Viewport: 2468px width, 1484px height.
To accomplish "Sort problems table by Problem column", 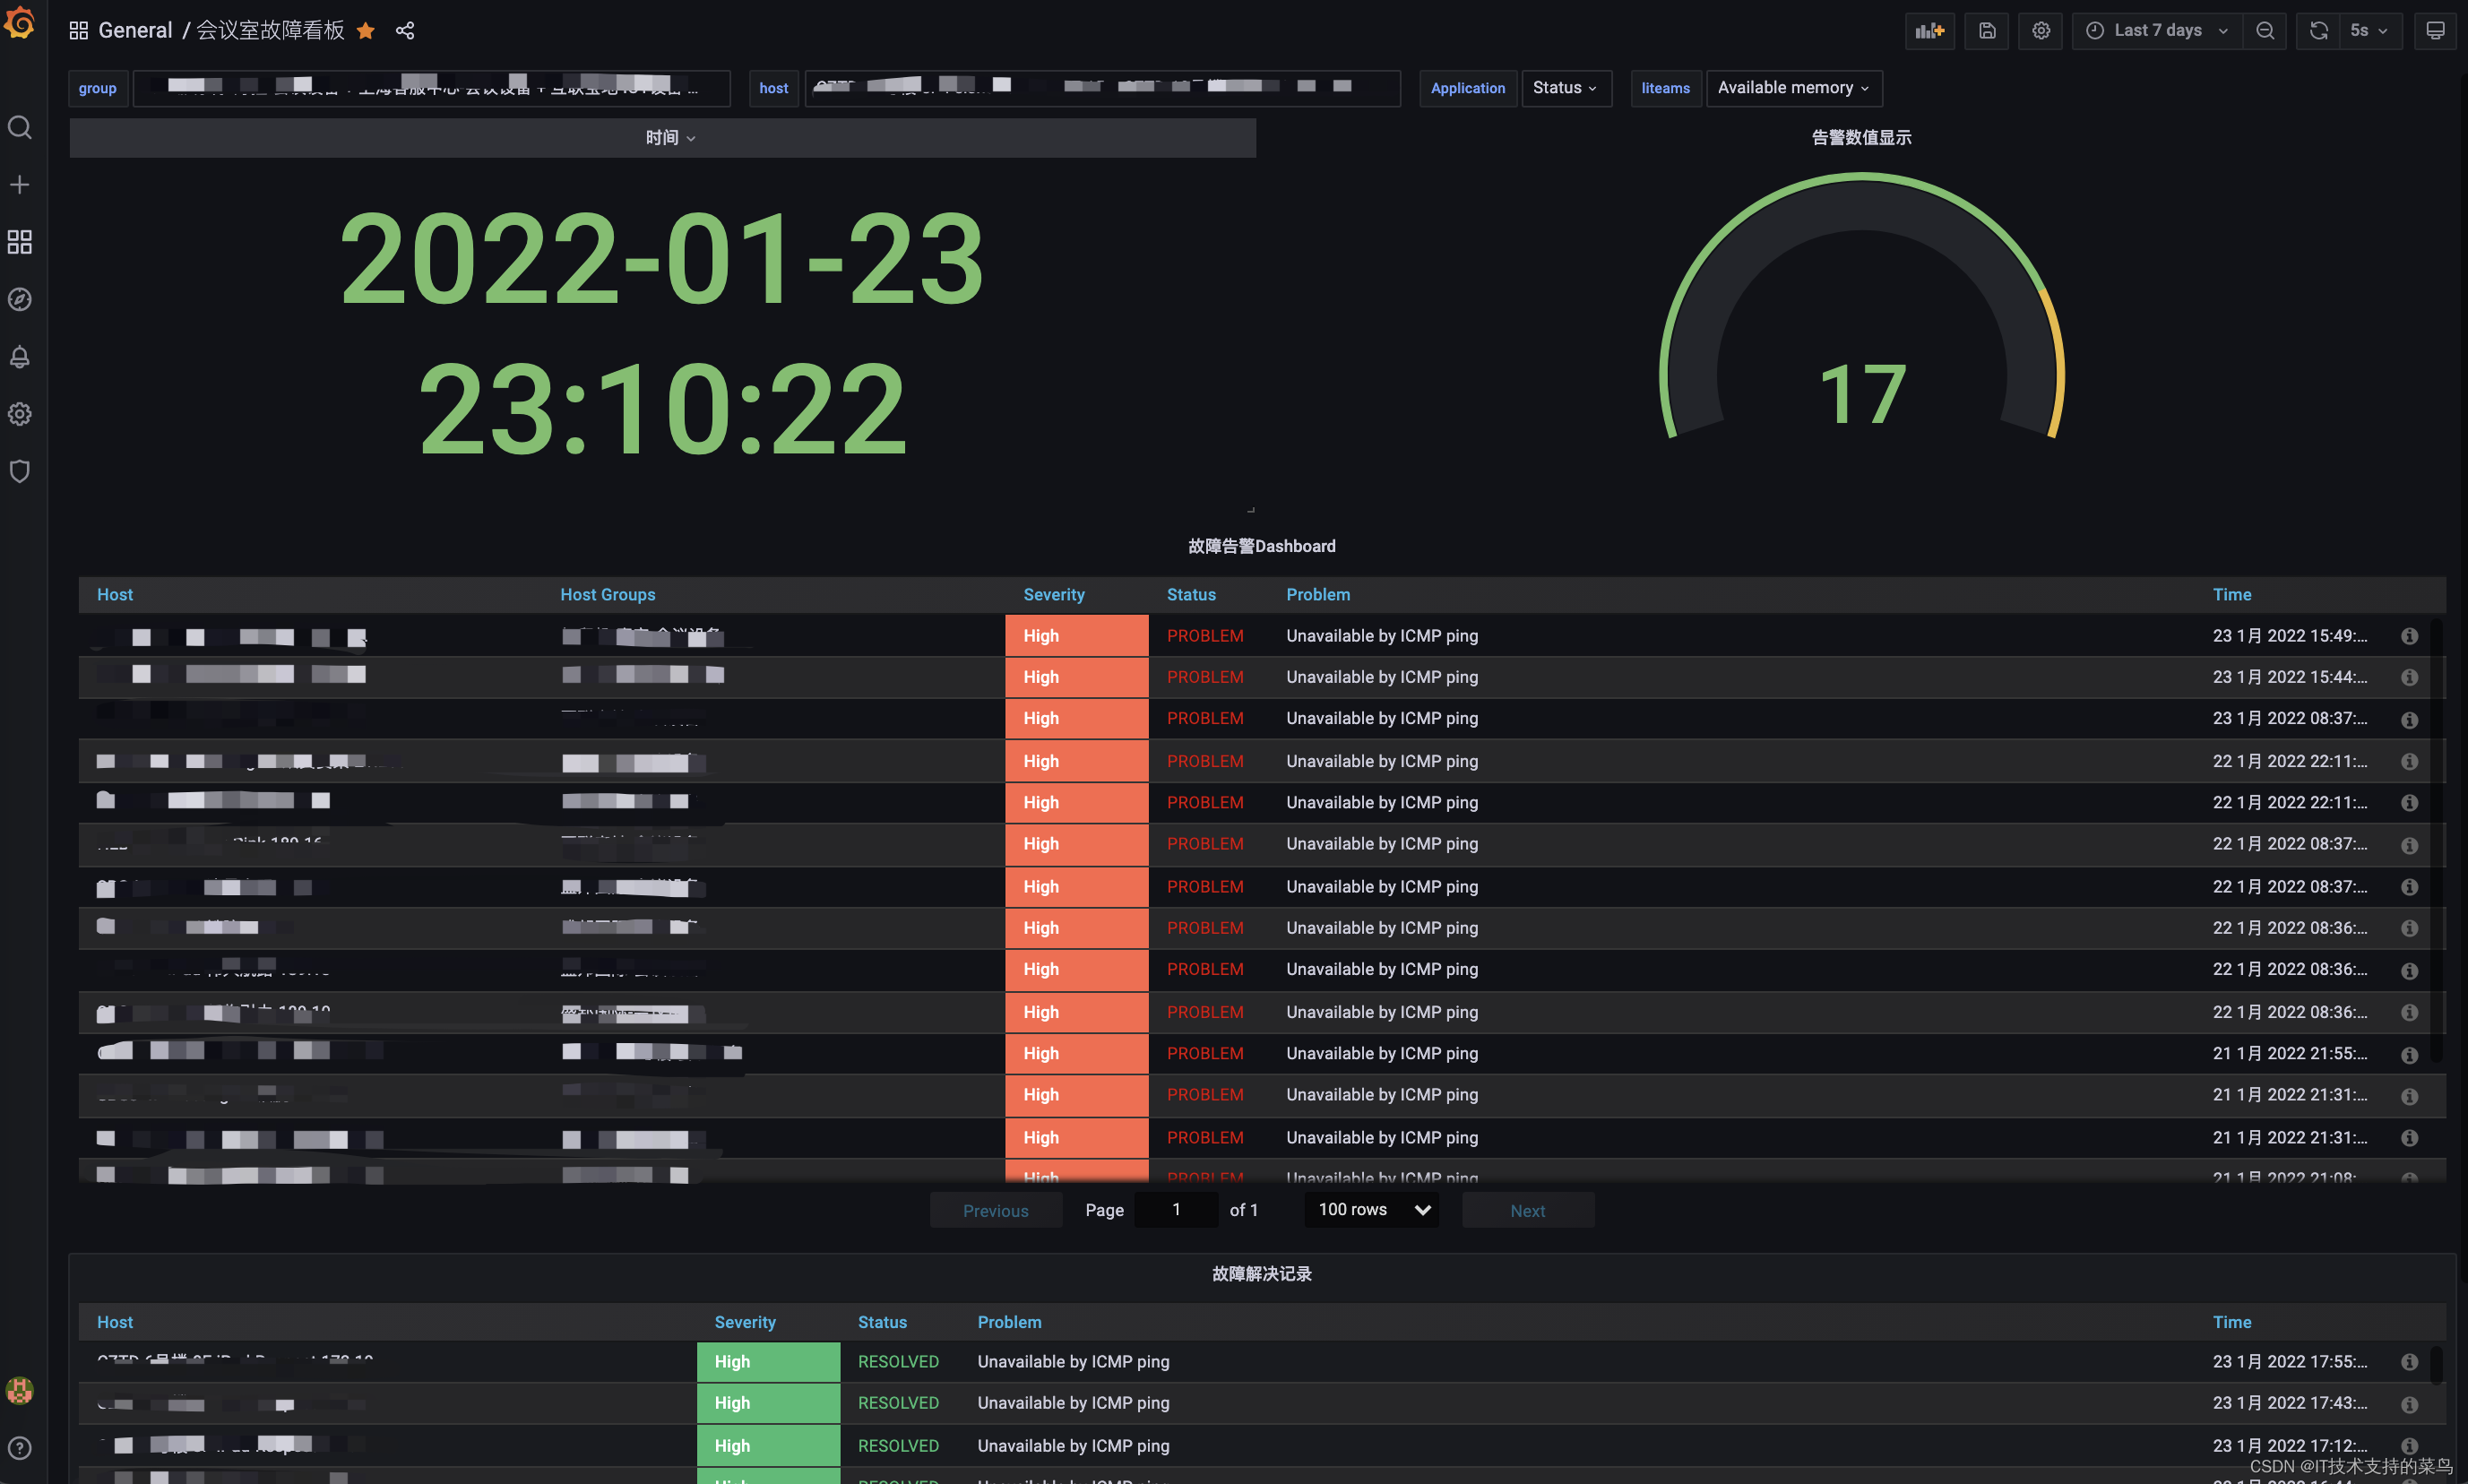I will [x=1317, y=595].
